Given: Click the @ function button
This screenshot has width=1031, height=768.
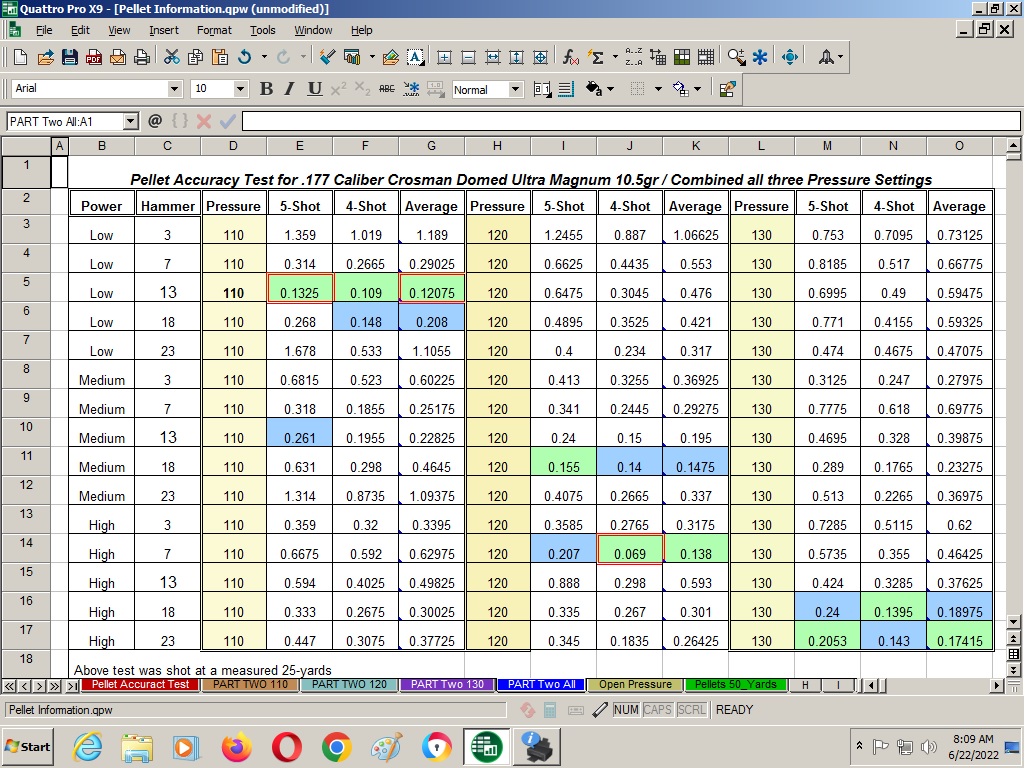Looking at the screenshot, I should 155,120.
